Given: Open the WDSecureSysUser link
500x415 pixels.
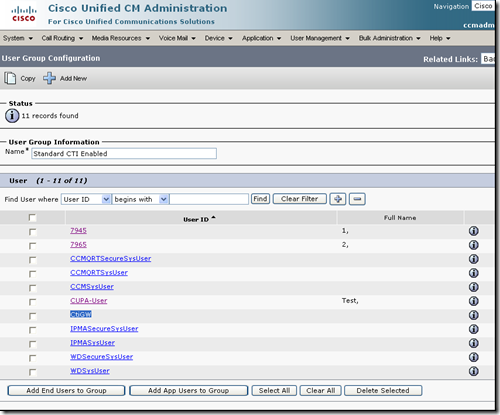Looking at the screenshot, I should [x=102, y=357].
